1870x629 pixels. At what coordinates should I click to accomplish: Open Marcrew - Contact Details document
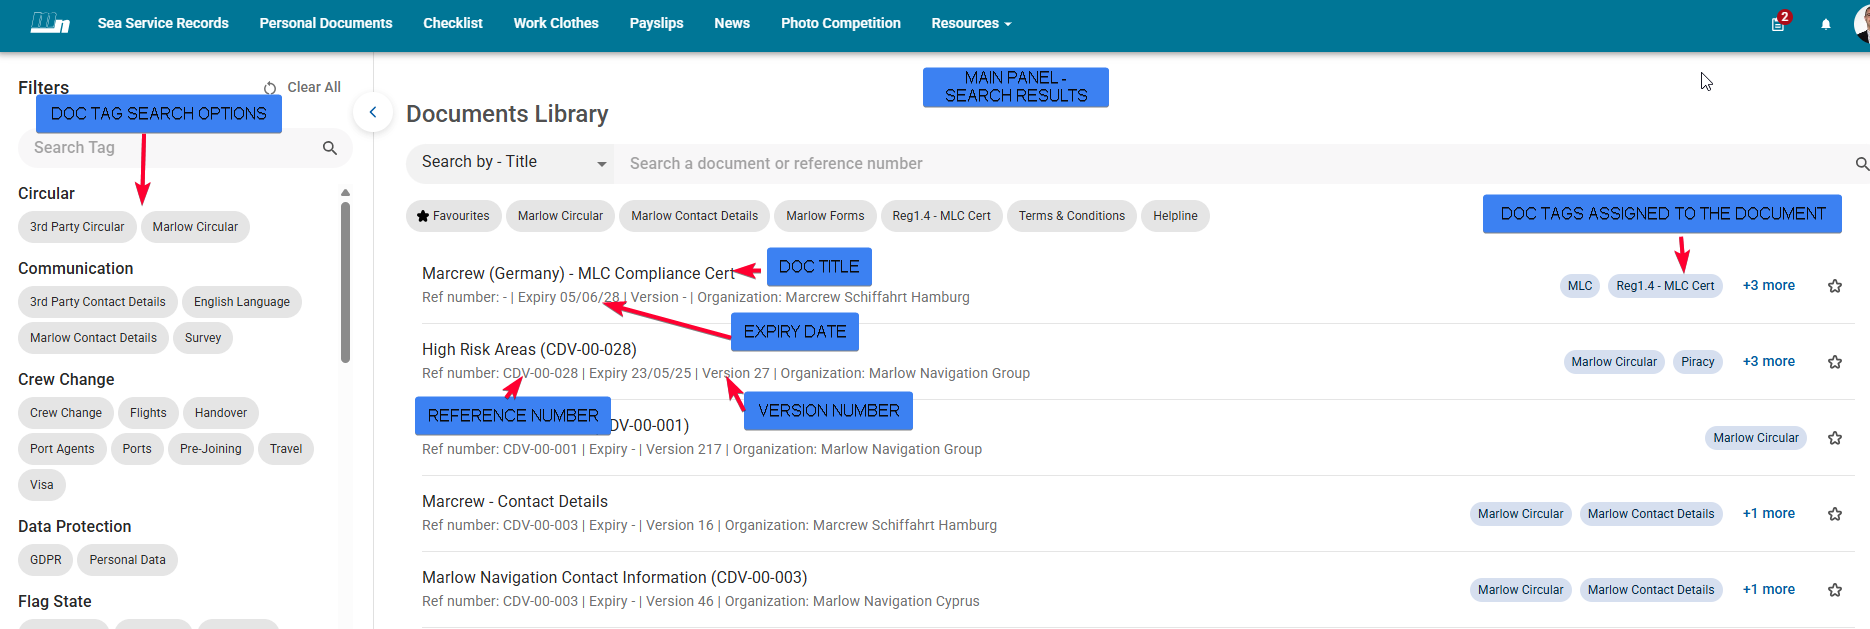515,501
